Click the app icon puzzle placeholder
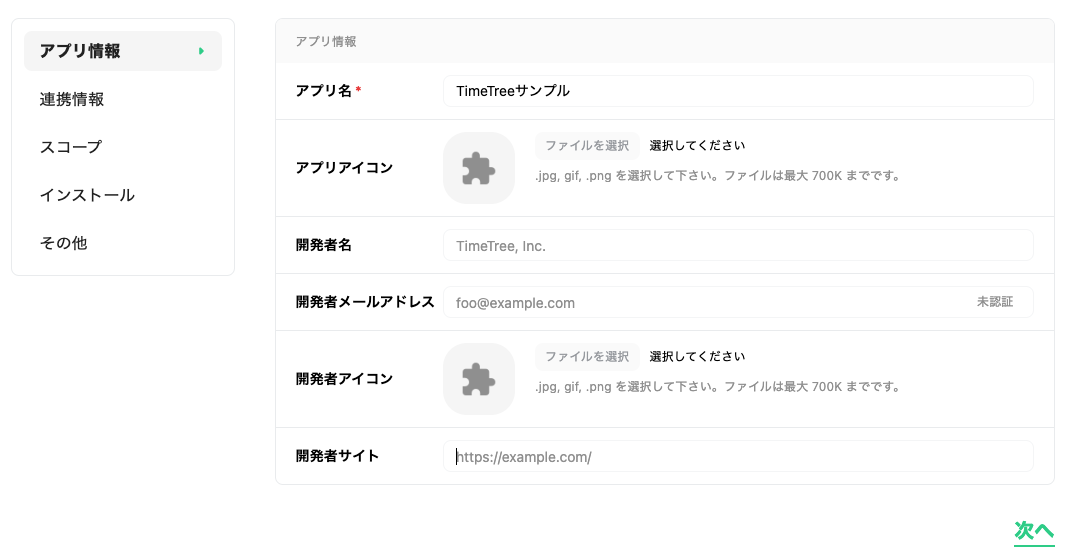1073x558 pixels. click(479, 168)
